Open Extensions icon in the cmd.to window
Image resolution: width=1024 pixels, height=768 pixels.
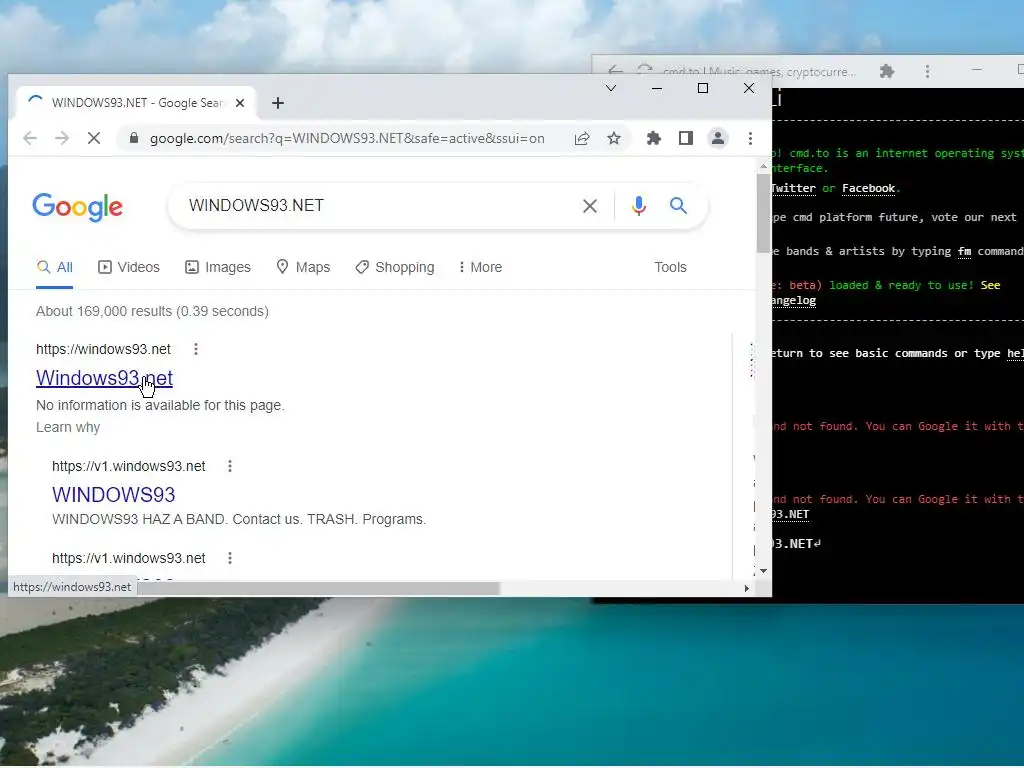click(x=887, y=71)
